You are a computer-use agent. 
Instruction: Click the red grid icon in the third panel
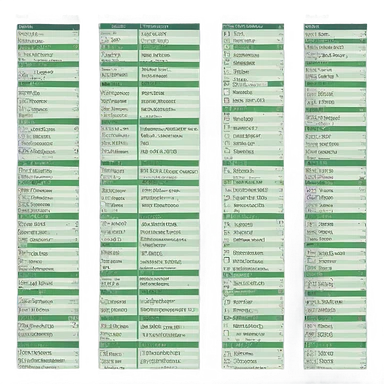[x=227, y=100]
